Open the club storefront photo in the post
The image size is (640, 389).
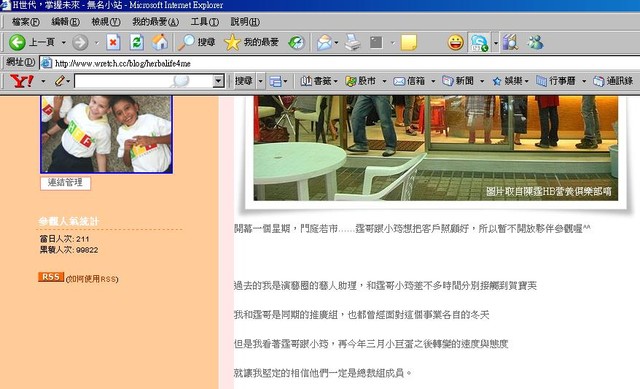(x=436, y=148)
